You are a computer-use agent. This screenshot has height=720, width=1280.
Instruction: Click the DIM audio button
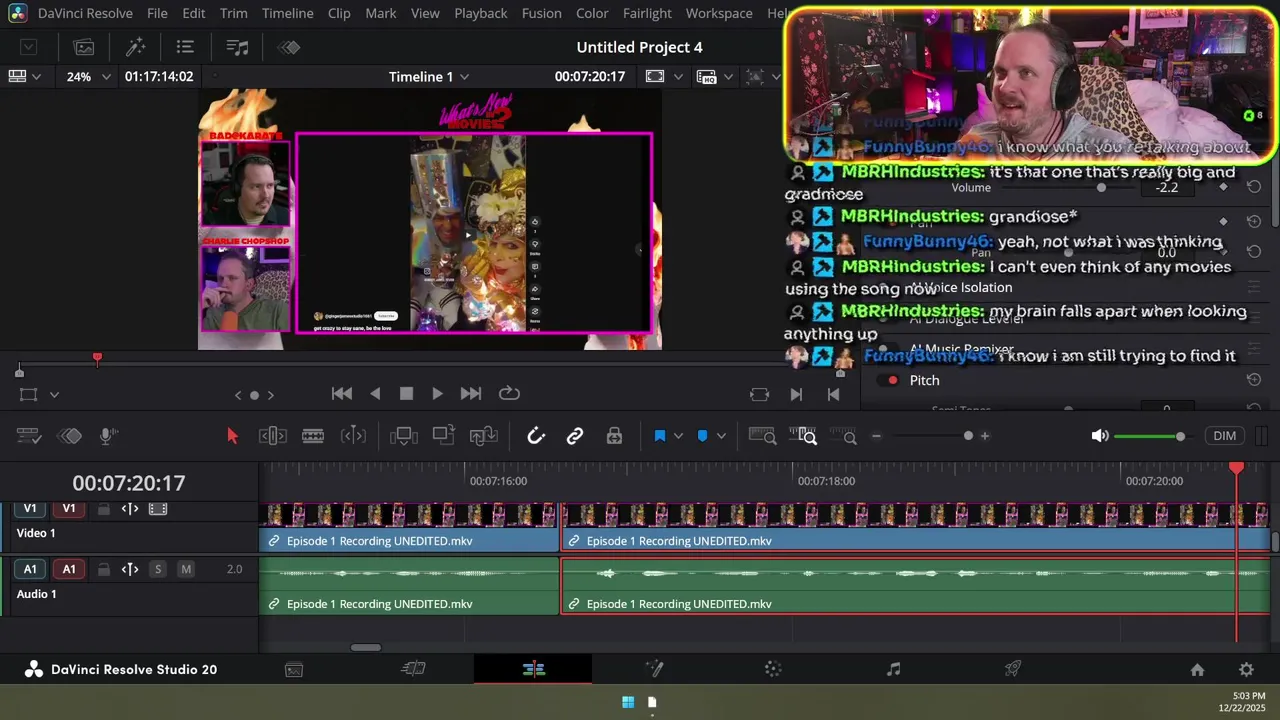point(1224,436)
